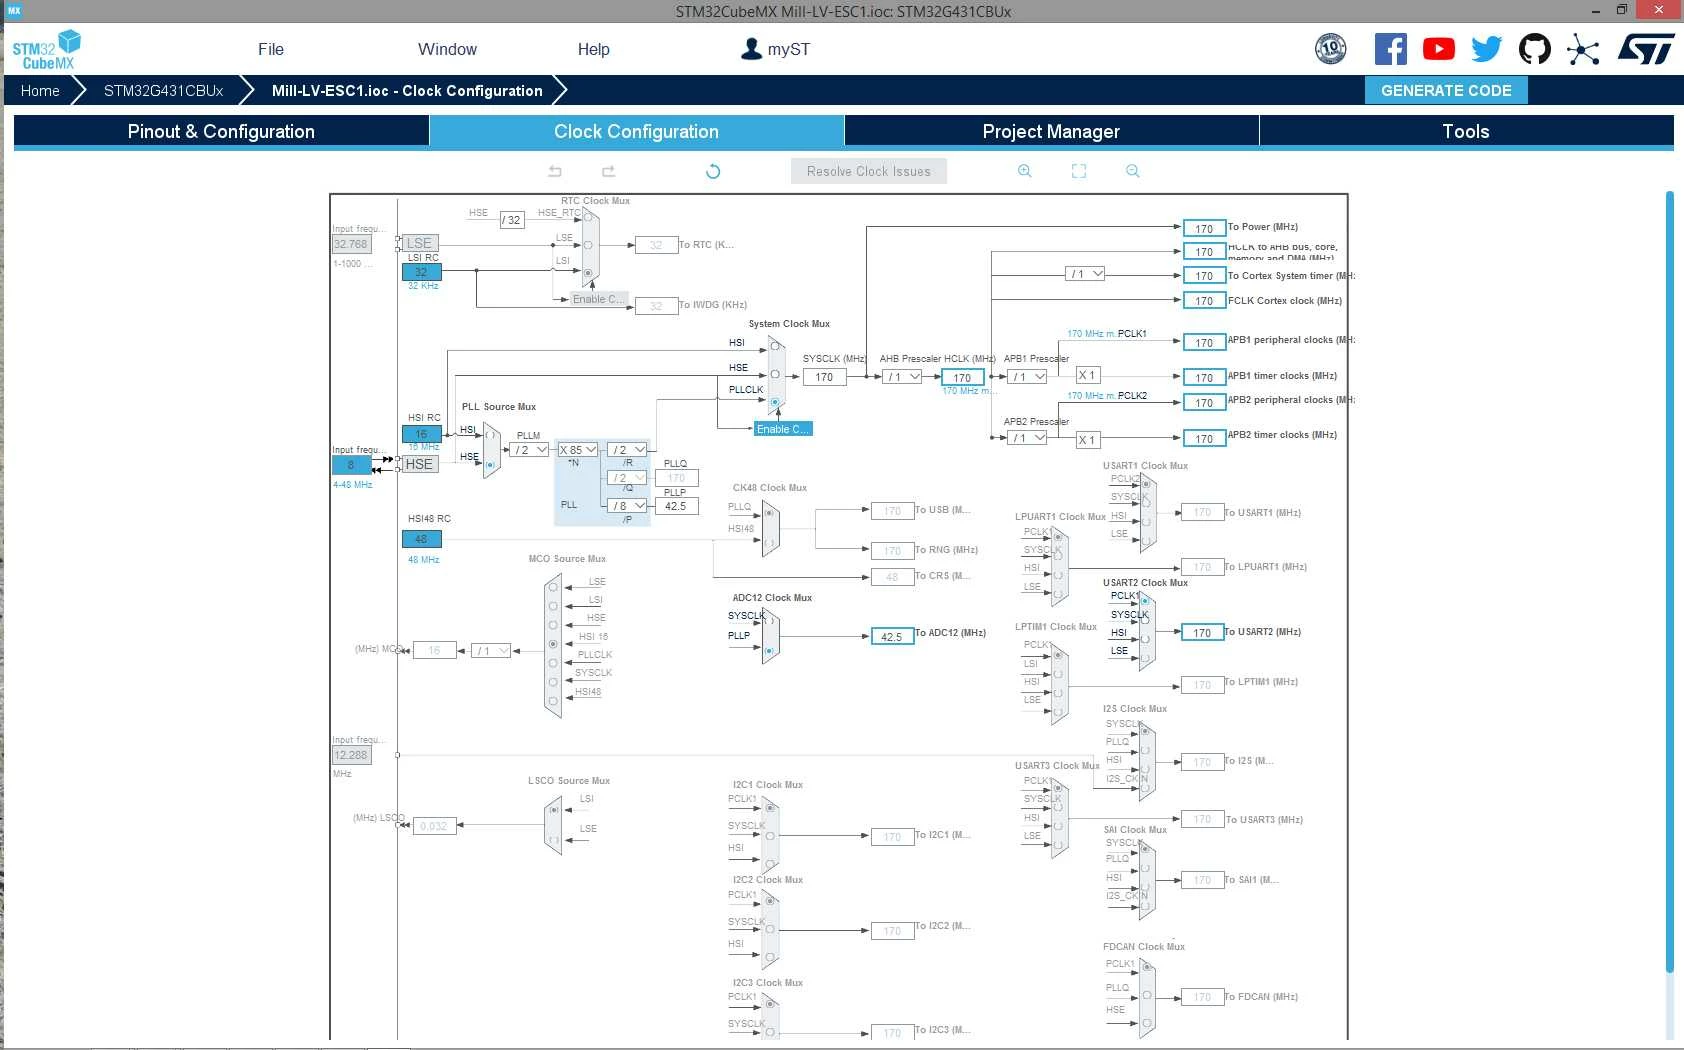This screenshot has width=1684, height=1050.
Task: Open the YouTube channel icon
Action: coord(1438,49)
